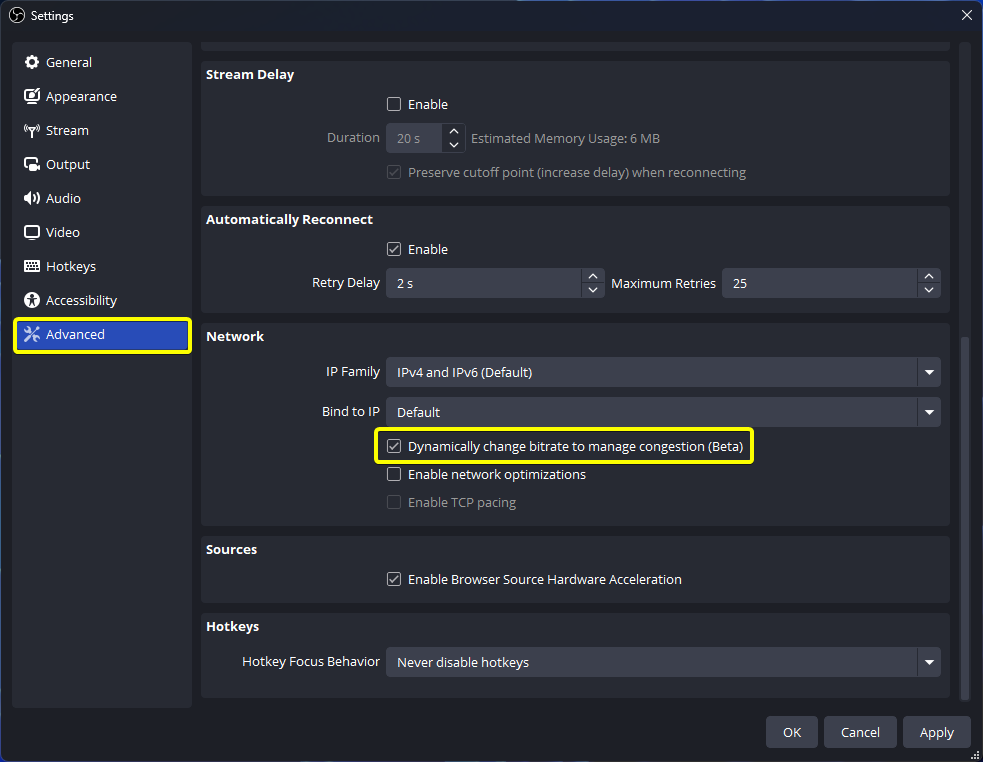Viewport: 983px width, 762px height.
Task: Click the OBS logo in title bar
Action: (17, 15)
